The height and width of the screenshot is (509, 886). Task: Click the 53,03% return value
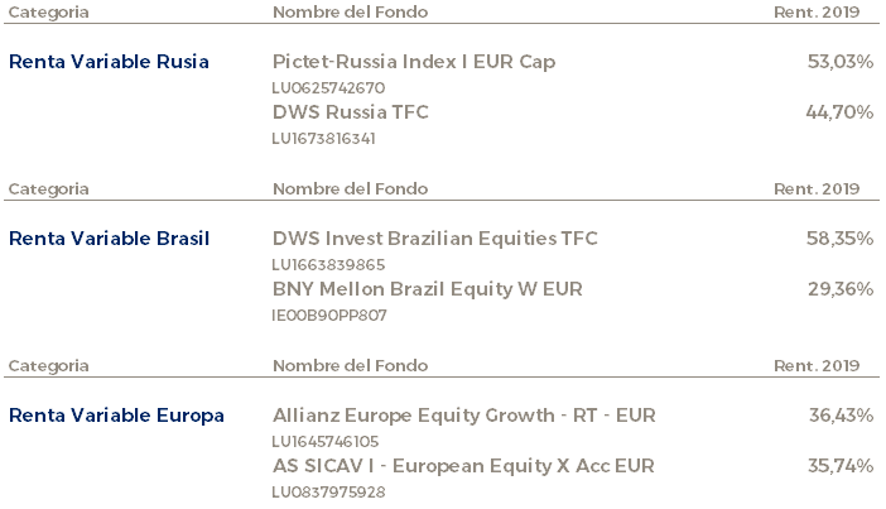pos(840,62)
